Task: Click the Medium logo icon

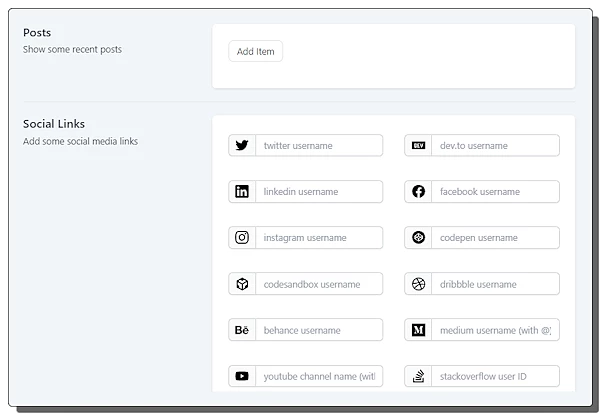Action: click(418, 330)
